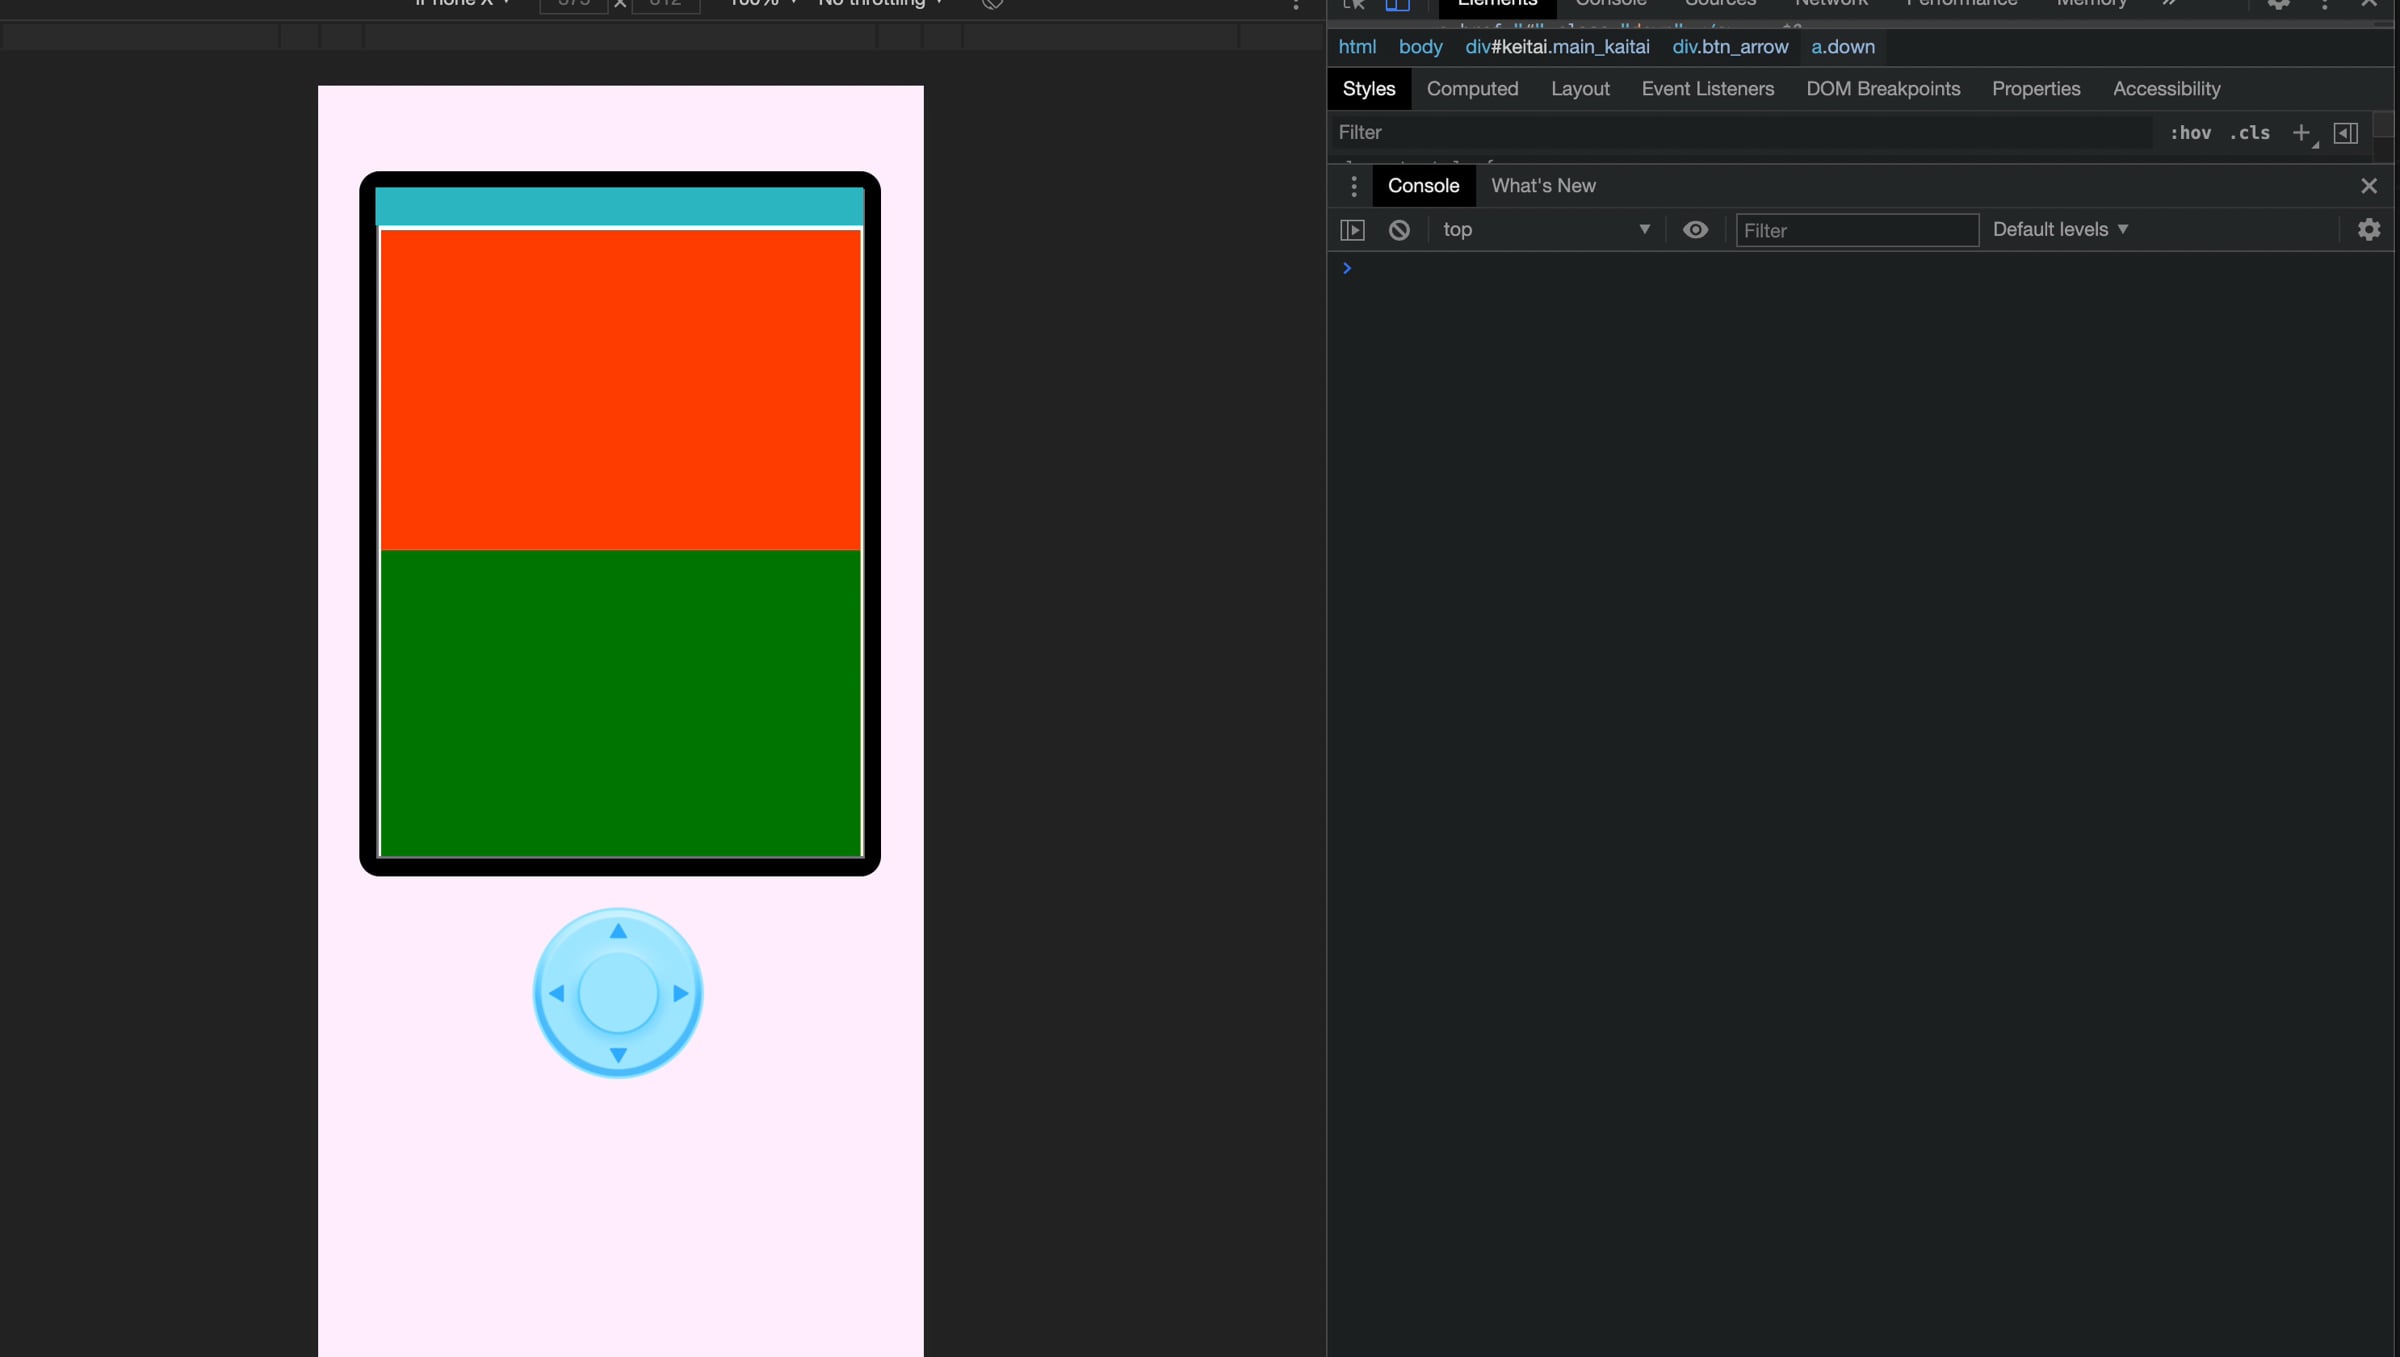Create a live expression with the eye icon
This screenshot has width=2400, height=1357.
(x=1695, y=230)
